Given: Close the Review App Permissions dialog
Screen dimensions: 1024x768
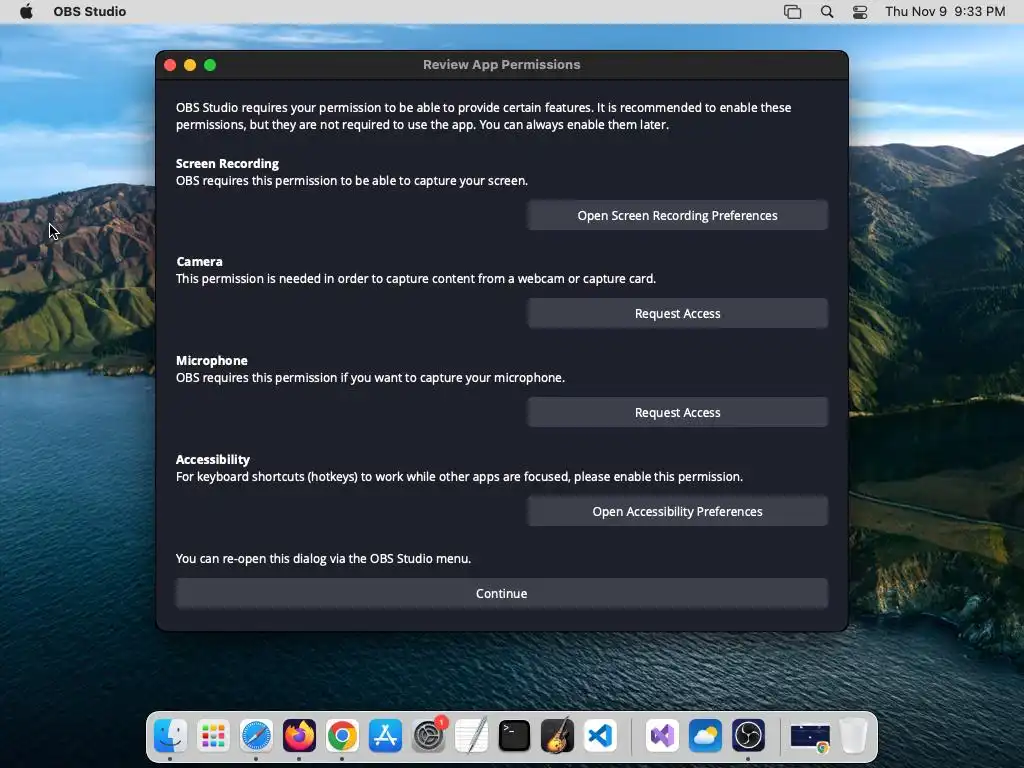Looking at the screenshot, I should click(x=170, y=65).
